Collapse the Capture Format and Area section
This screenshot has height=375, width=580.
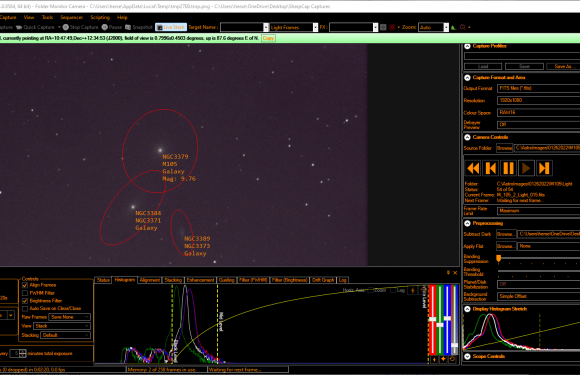pos(468,78)
